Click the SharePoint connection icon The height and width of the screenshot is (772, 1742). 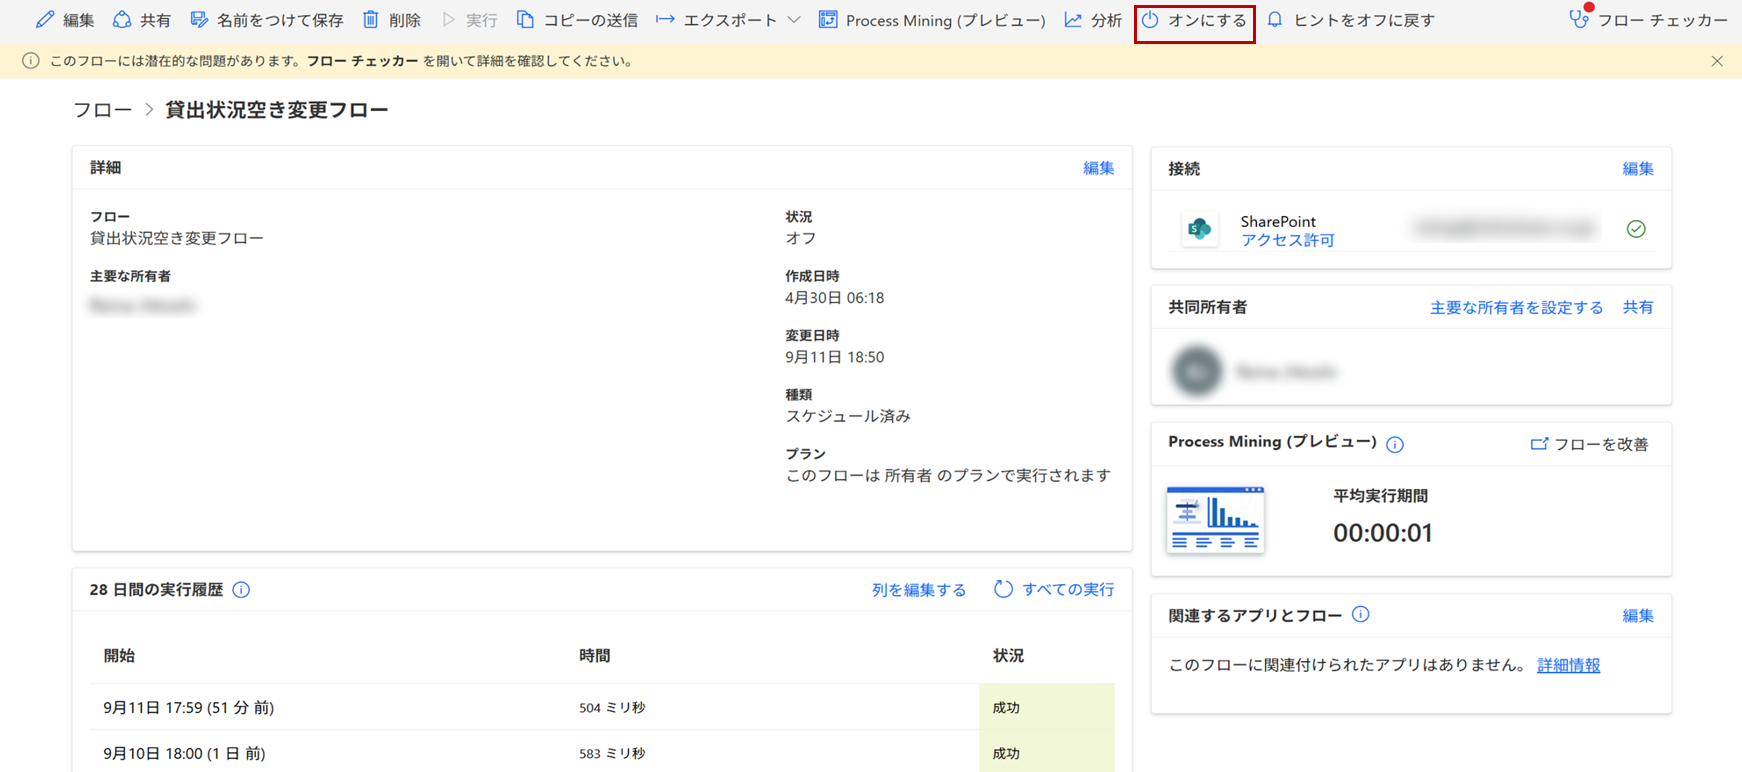pos(1199,229)
